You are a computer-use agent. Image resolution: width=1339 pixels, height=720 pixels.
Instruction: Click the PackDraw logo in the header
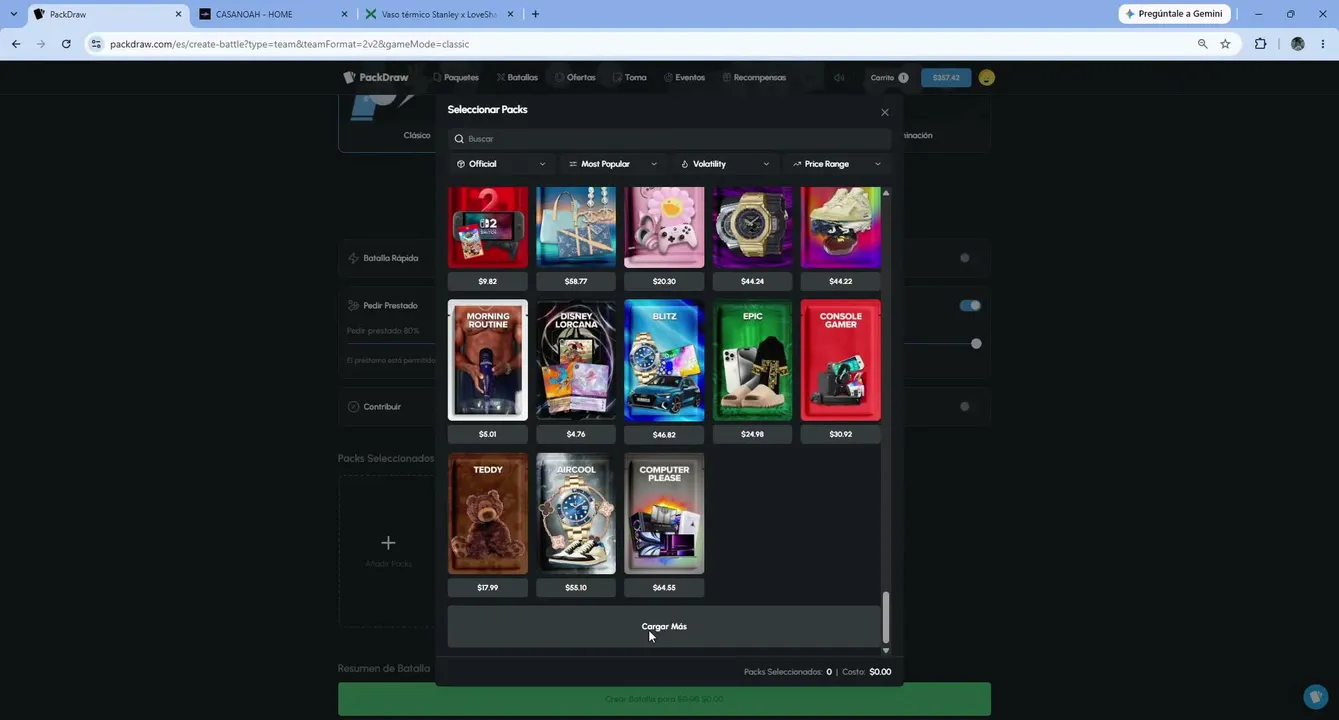376,77
